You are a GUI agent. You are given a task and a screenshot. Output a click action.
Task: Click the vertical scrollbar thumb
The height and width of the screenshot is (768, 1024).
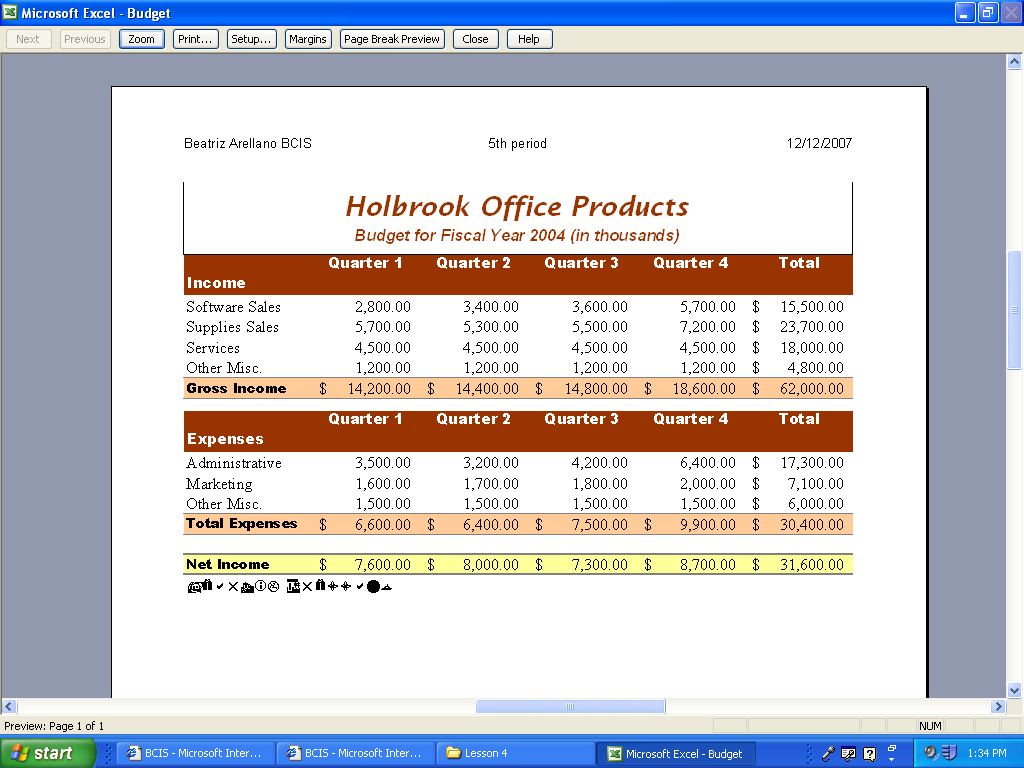[1014, 310]
